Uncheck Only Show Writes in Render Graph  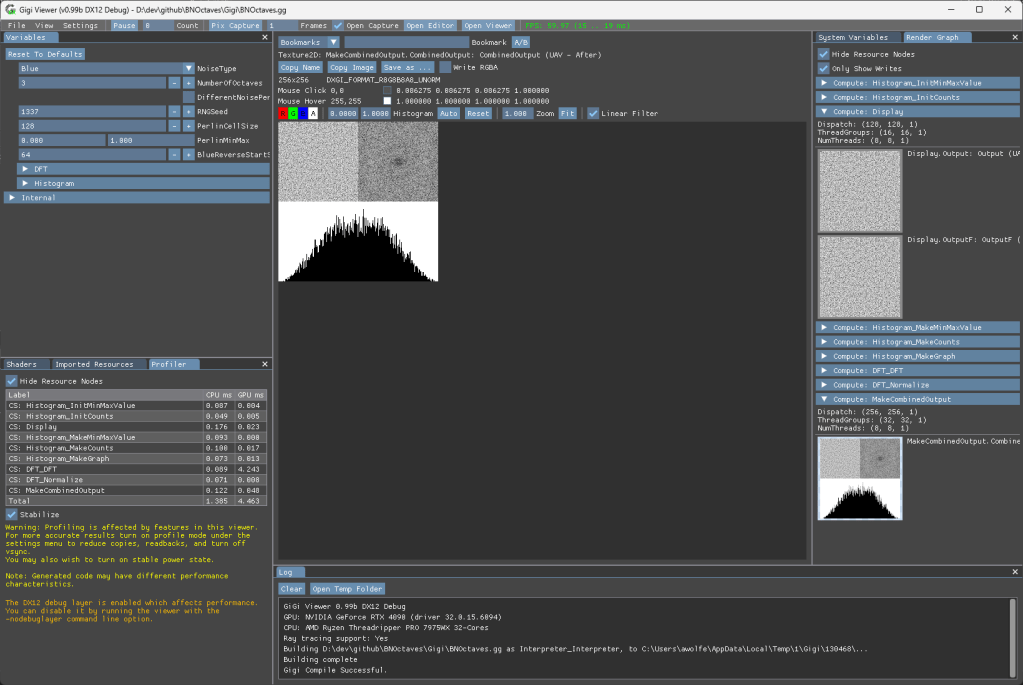[x=824, y=68]
